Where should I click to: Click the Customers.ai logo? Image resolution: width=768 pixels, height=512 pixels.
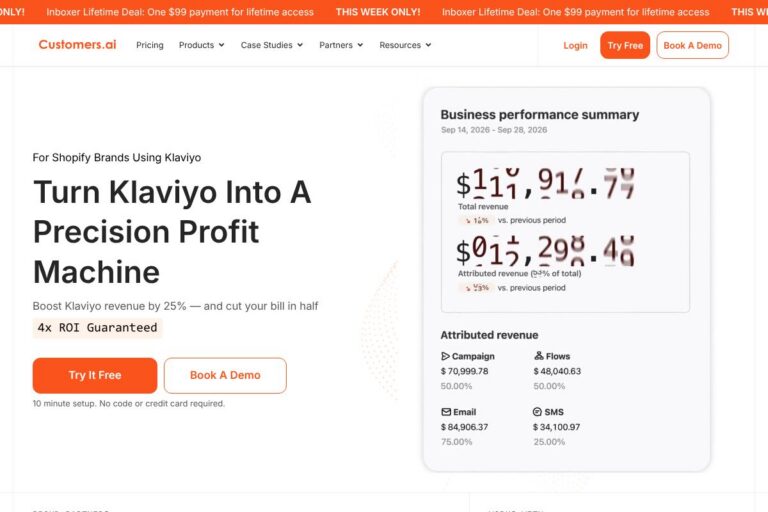(x=77, y=45)
